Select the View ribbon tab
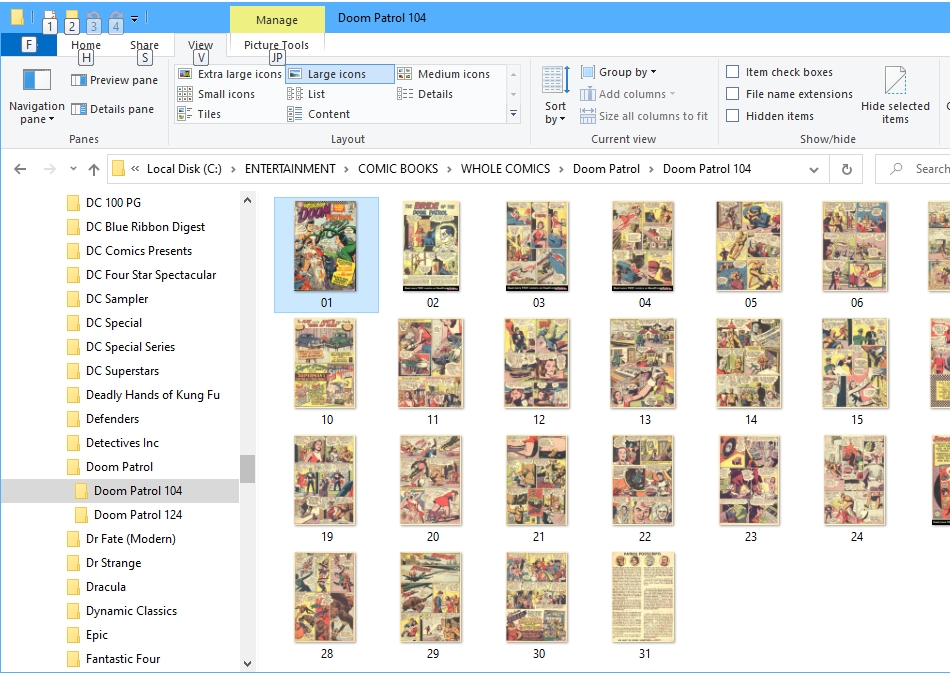The height and width of the screenshot is (676, 950). point(201,45)
